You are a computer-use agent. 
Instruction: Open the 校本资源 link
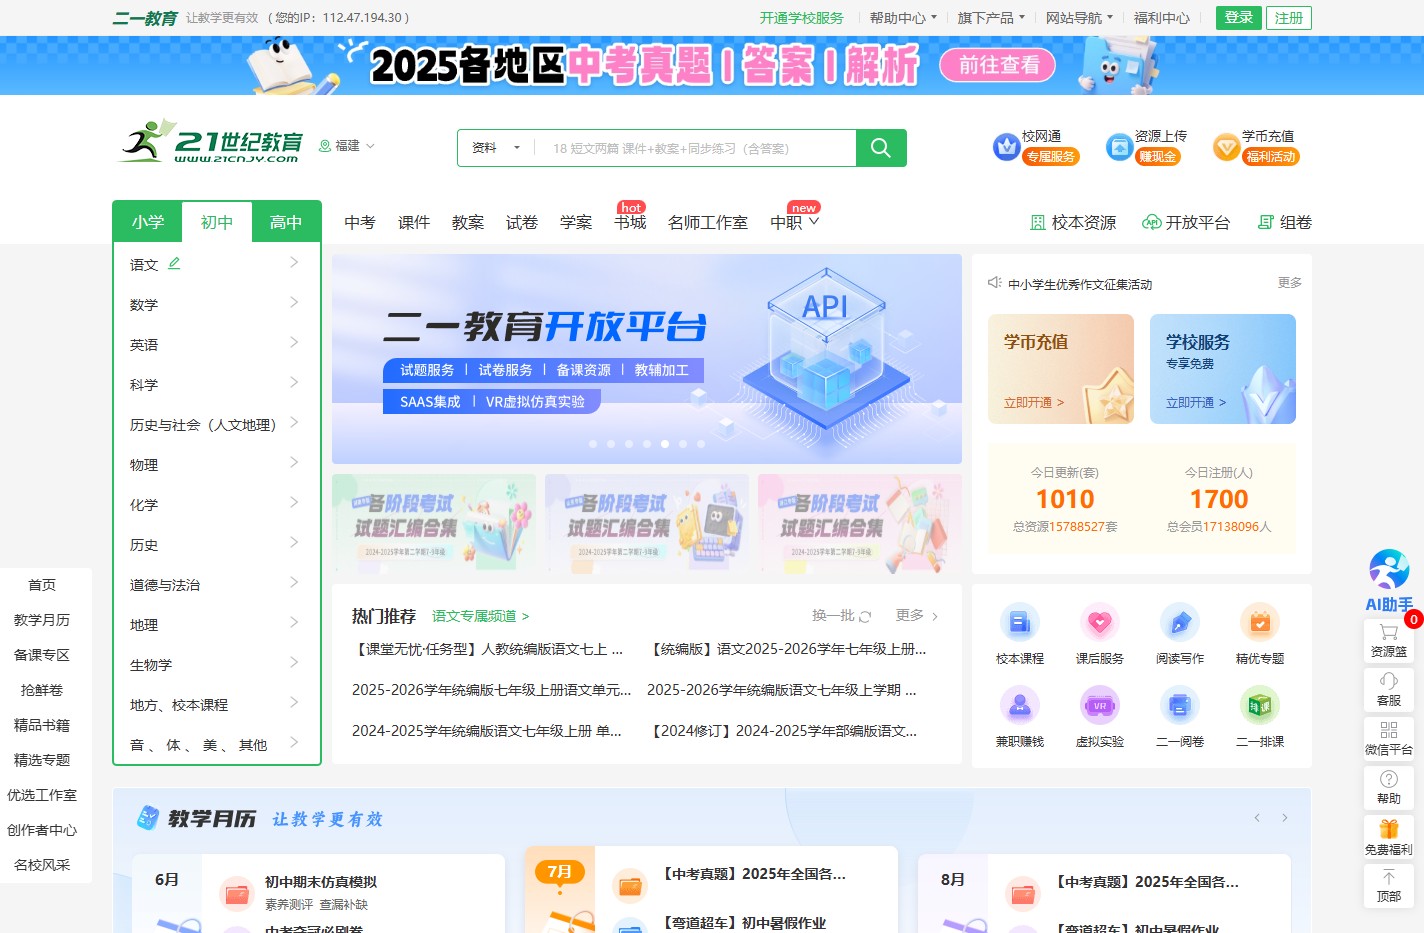point(1073,222)
